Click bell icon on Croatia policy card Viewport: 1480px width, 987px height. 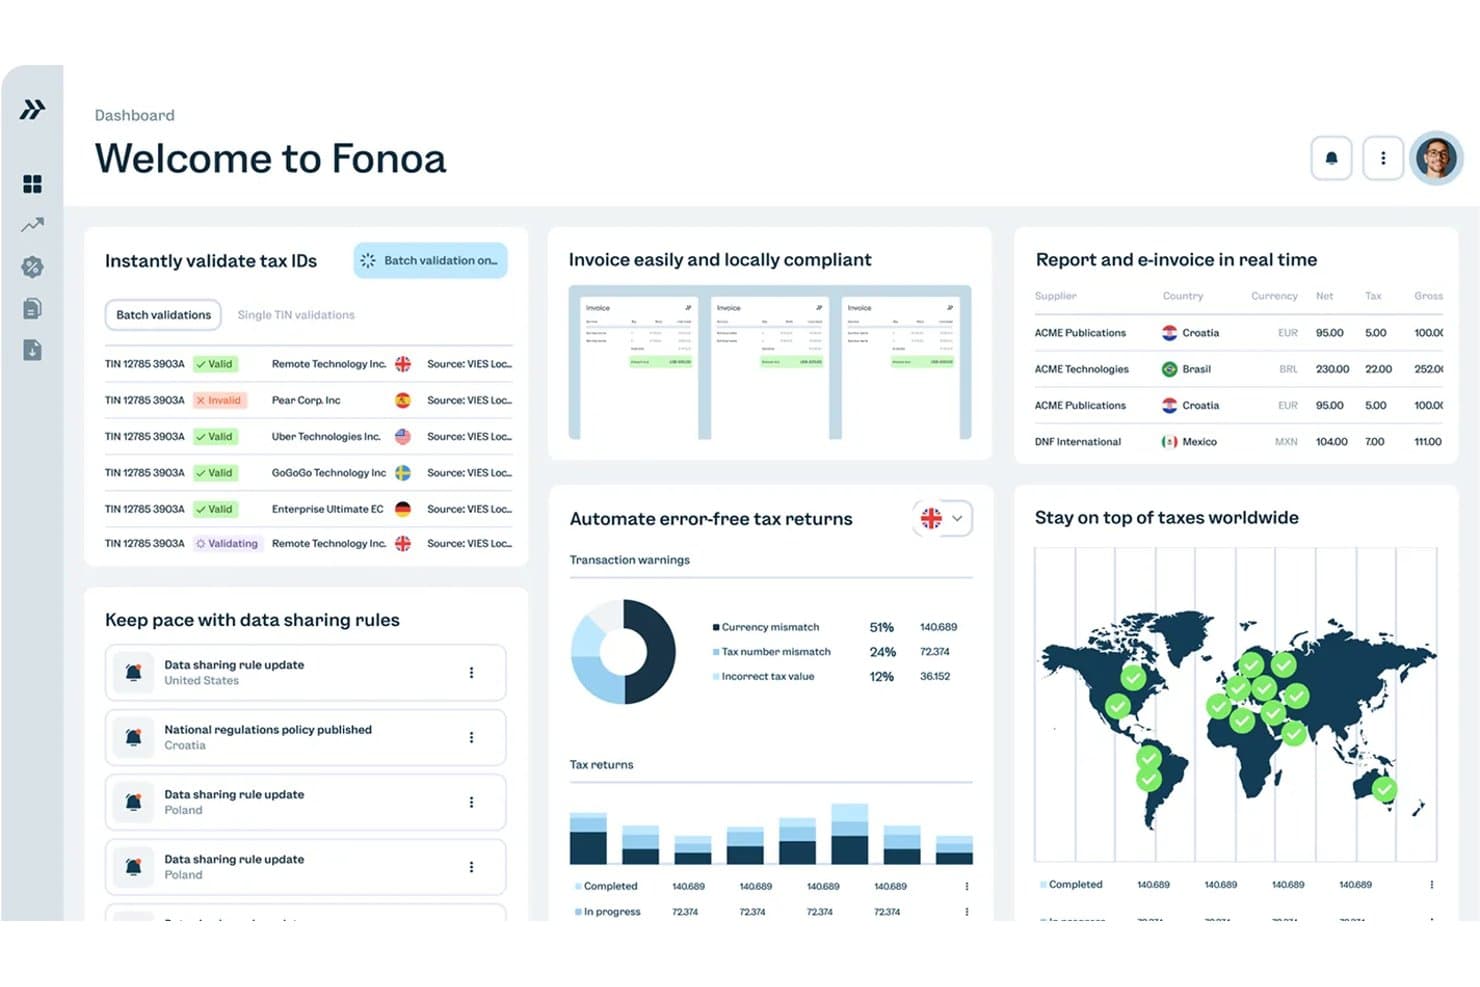(133, 738)
